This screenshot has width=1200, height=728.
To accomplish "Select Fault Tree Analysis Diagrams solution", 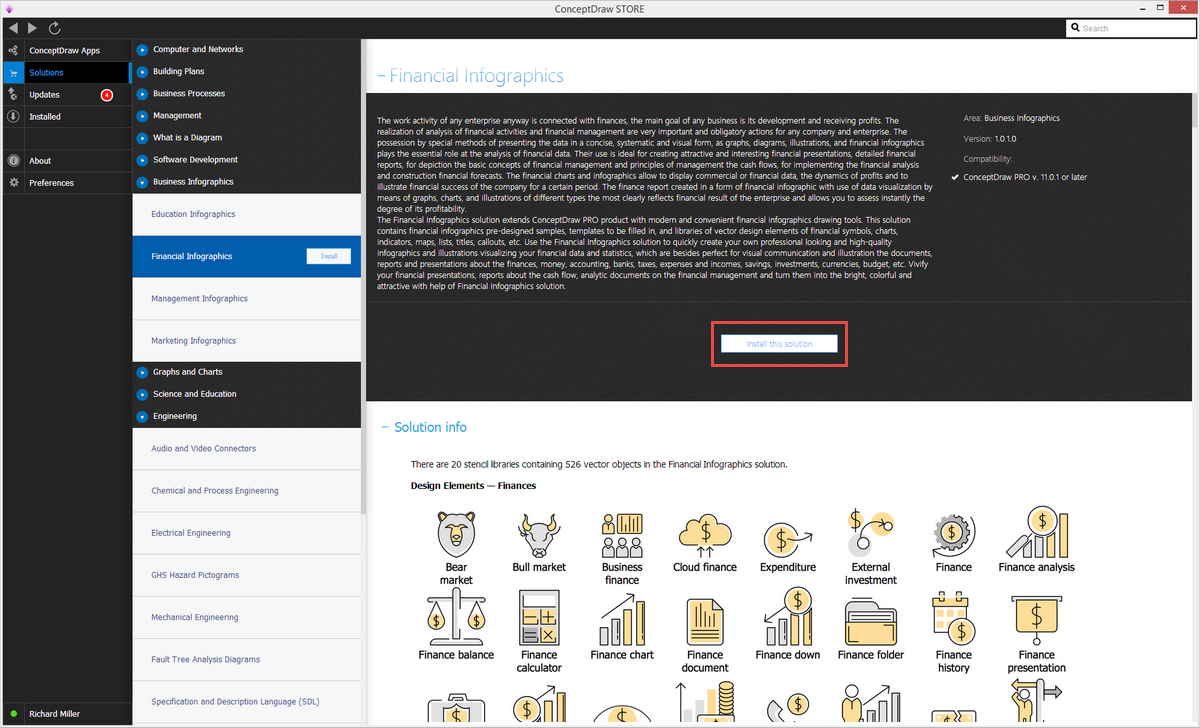I will tap(246, 659).
